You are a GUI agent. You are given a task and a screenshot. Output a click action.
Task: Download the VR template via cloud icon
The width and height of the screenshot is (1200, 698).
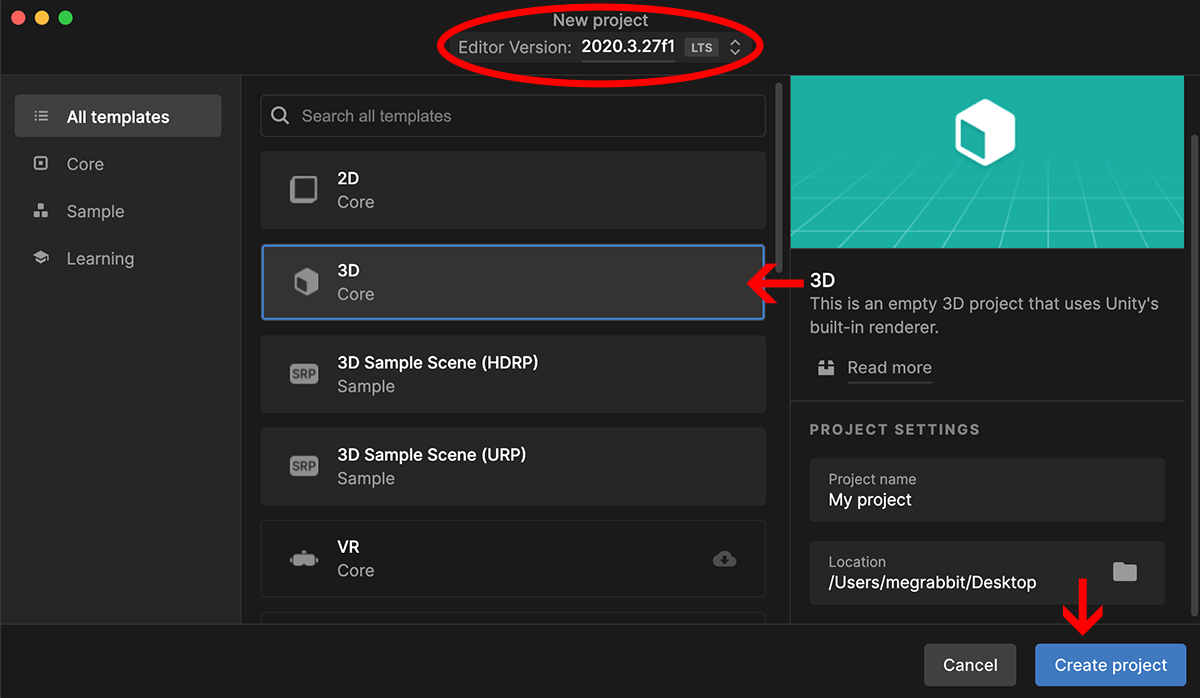pyautogui.click(x=724, y=559)
